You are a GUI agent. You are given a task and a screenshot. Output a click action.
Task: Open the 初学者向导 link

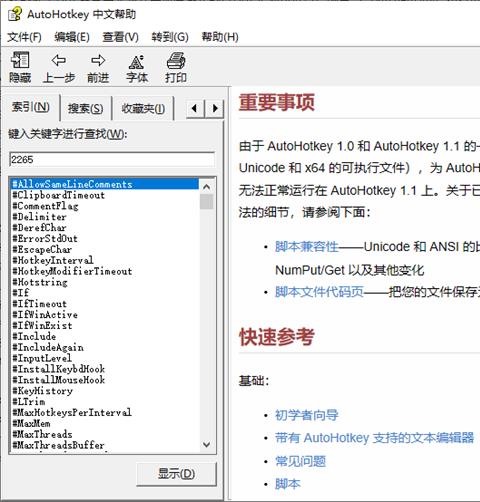click(x=307, y=415)
